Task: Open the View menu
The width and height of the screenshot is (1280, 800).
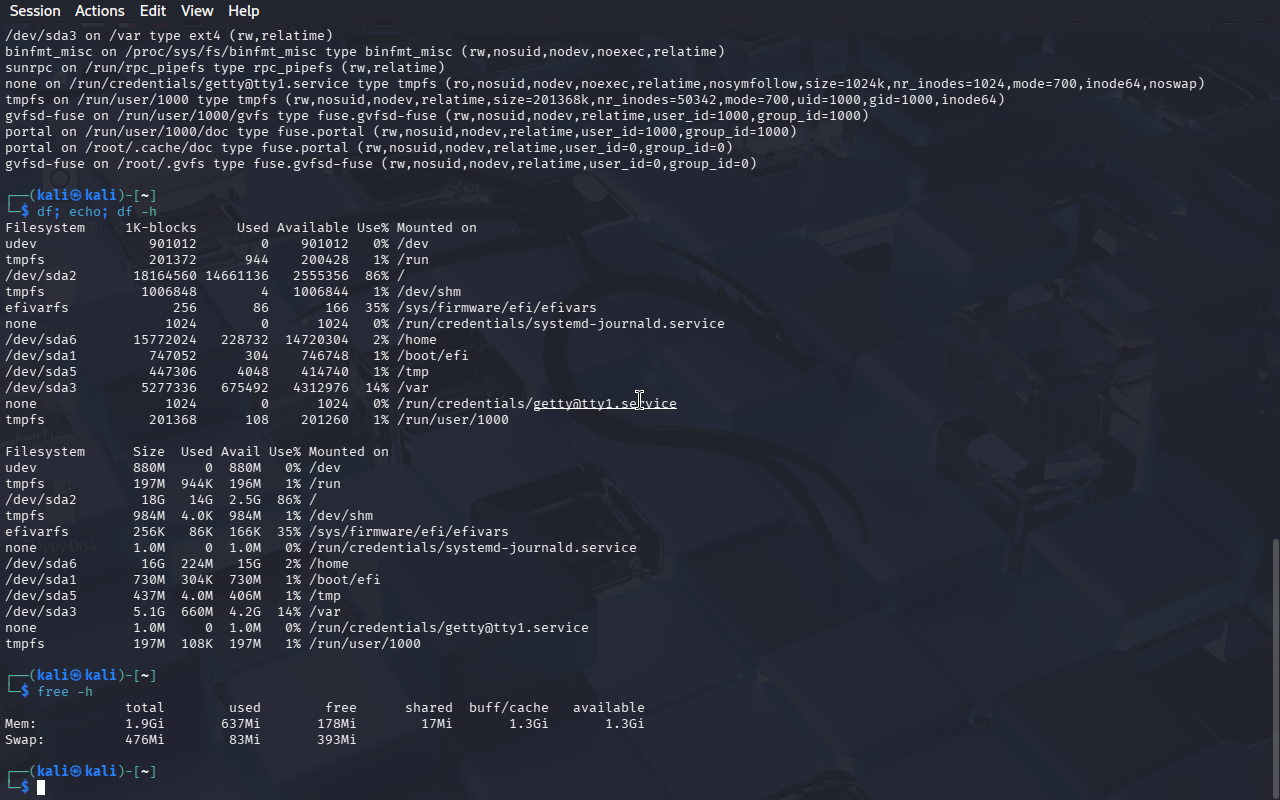Action: 197,11
